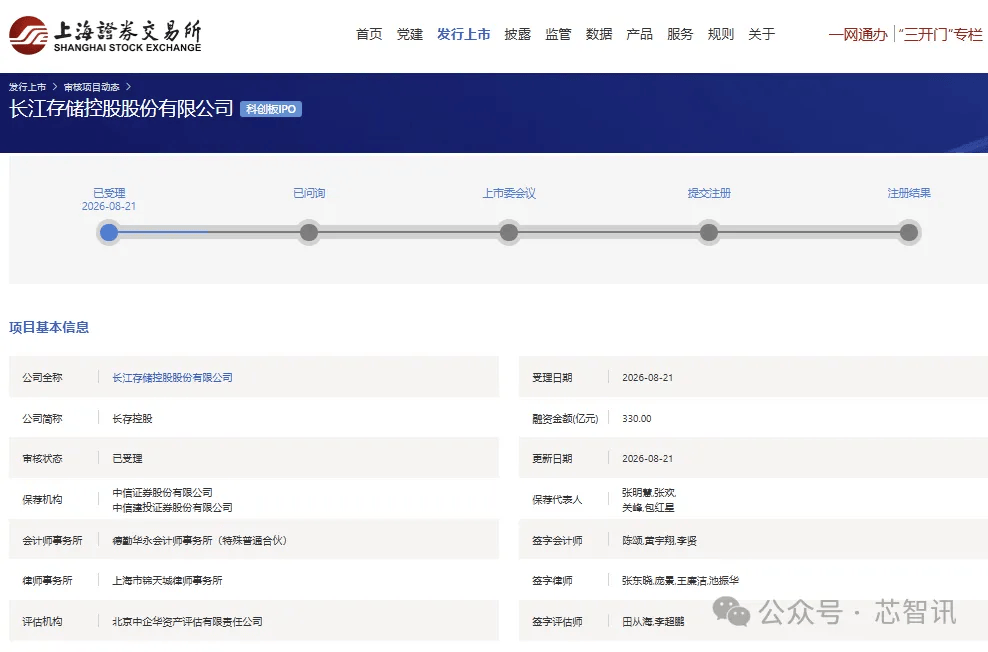Viewport: 988px width, 652px height.
Task: Go to 审核项目动态 breadcrumb
Action: pyautogui.click(x=91, y=87)
